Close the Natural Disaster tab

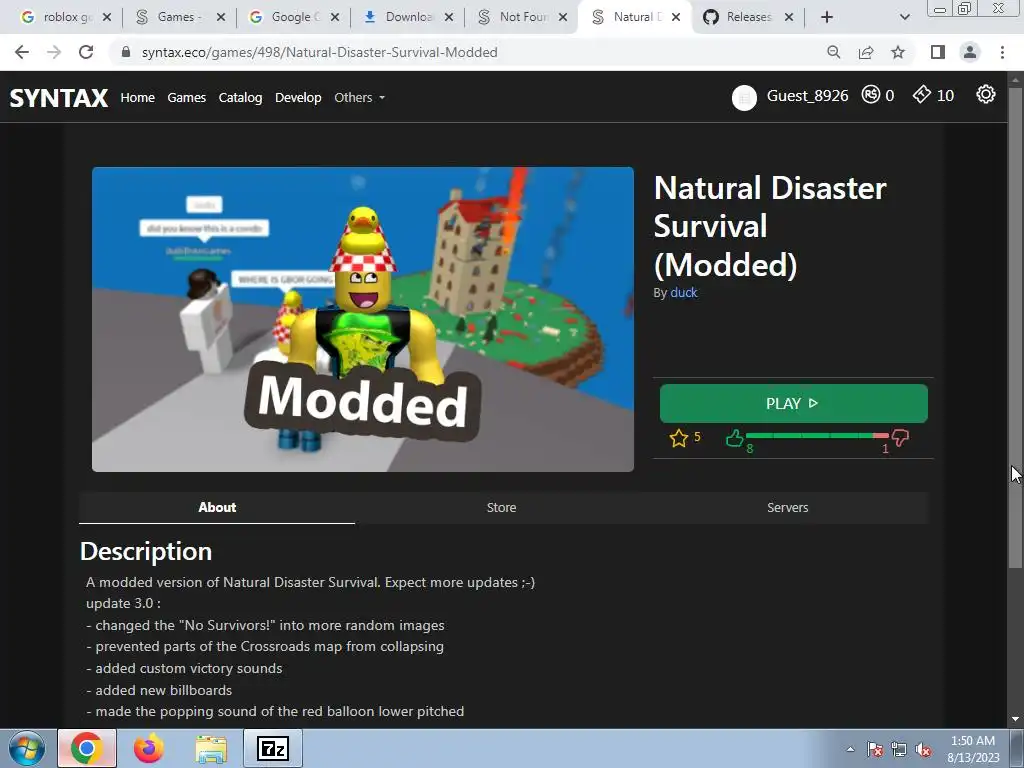(x=676, y=17)
